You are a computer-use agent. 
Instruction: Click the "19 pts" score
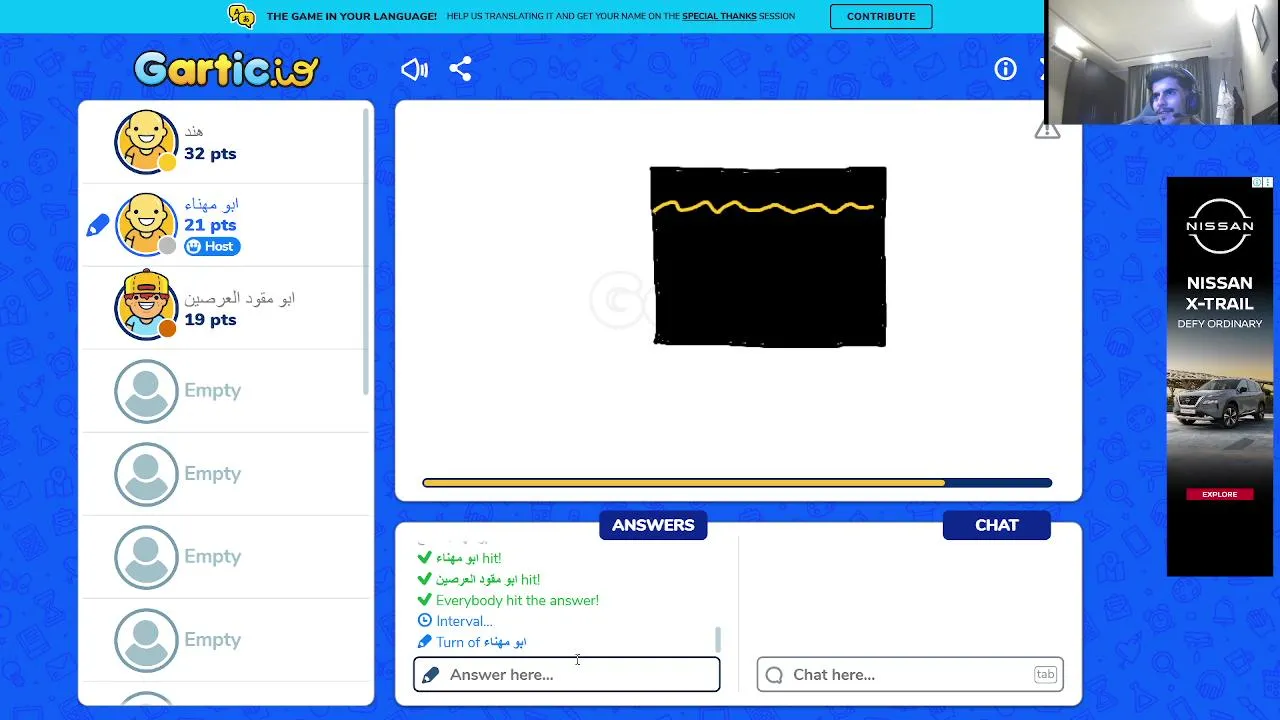click(210, 319)
